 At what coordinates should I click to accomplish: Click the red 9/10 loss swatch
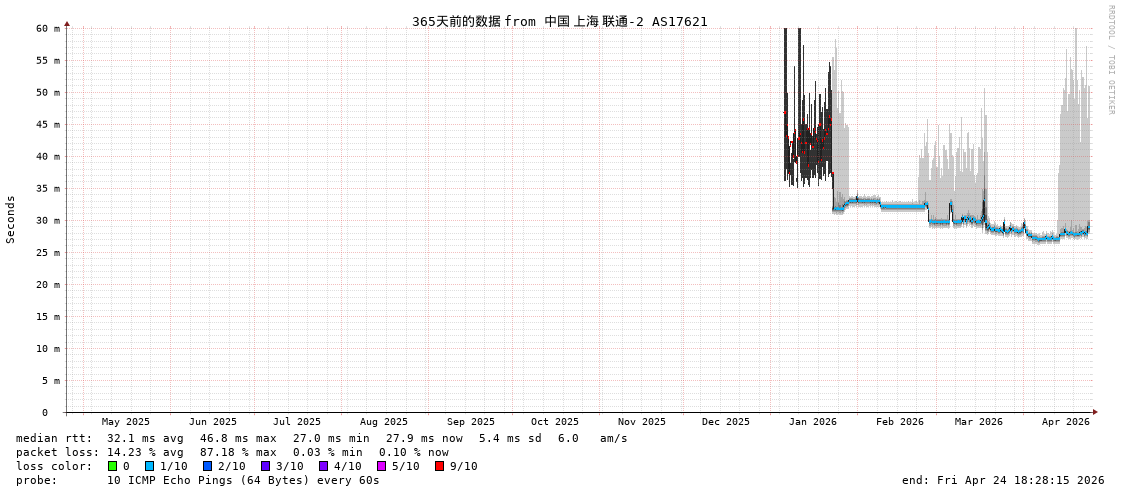pyautogui.click(x=439, y=466)
